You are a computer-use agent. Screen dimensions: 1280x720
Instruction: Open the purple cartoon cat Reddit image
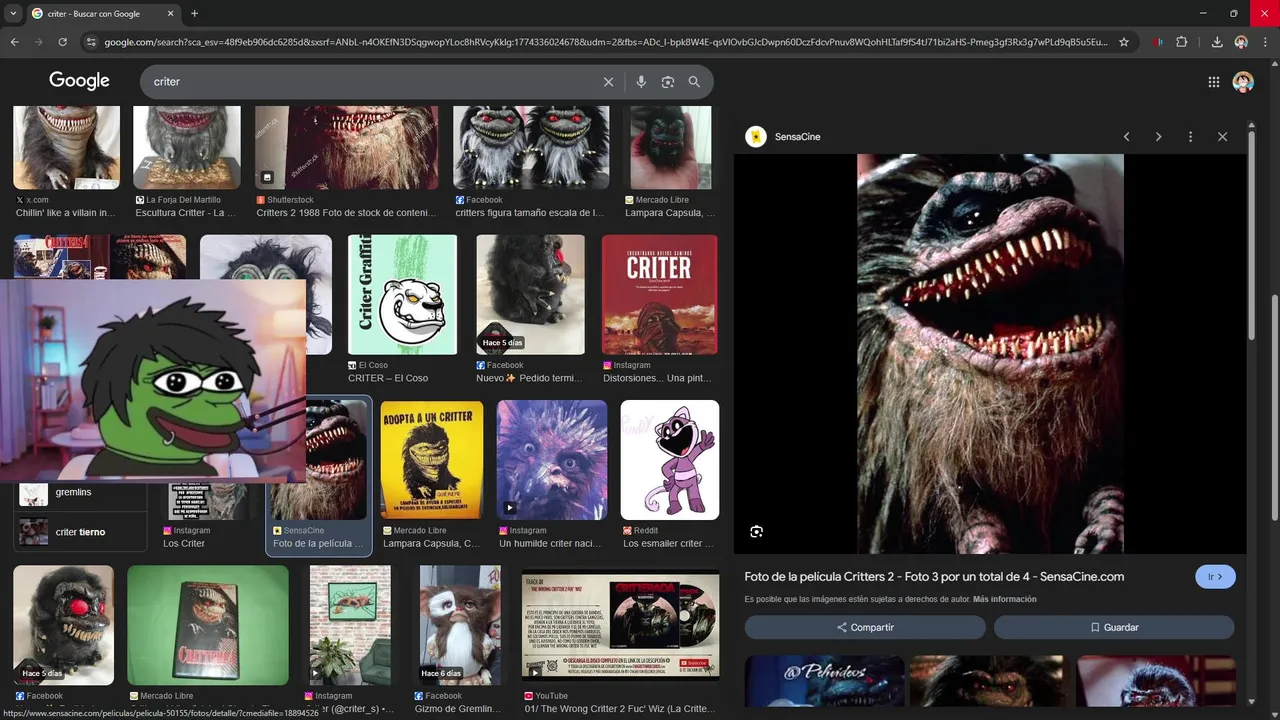point(670,460)
